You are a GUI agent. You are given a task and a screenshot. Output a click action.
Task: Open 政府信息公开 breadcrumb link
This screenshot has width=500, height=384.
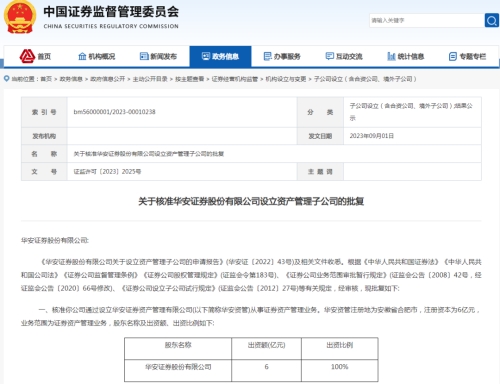[x=108, y=79]
